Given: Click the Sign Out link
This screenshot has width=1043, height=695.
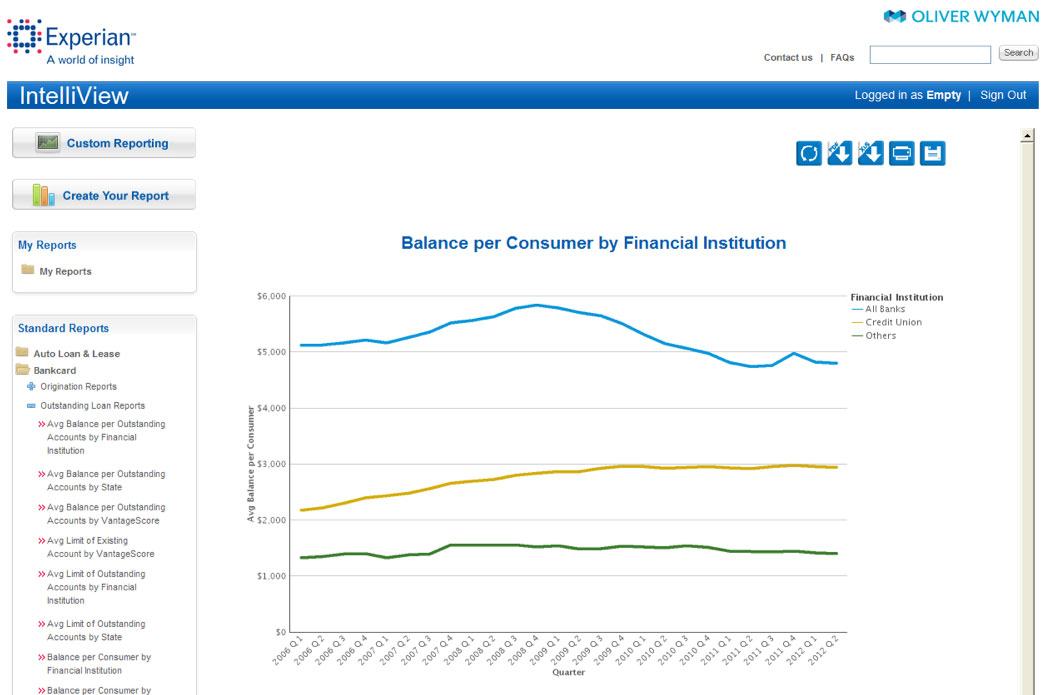Looking at the screenshot, I should 1002,95.
